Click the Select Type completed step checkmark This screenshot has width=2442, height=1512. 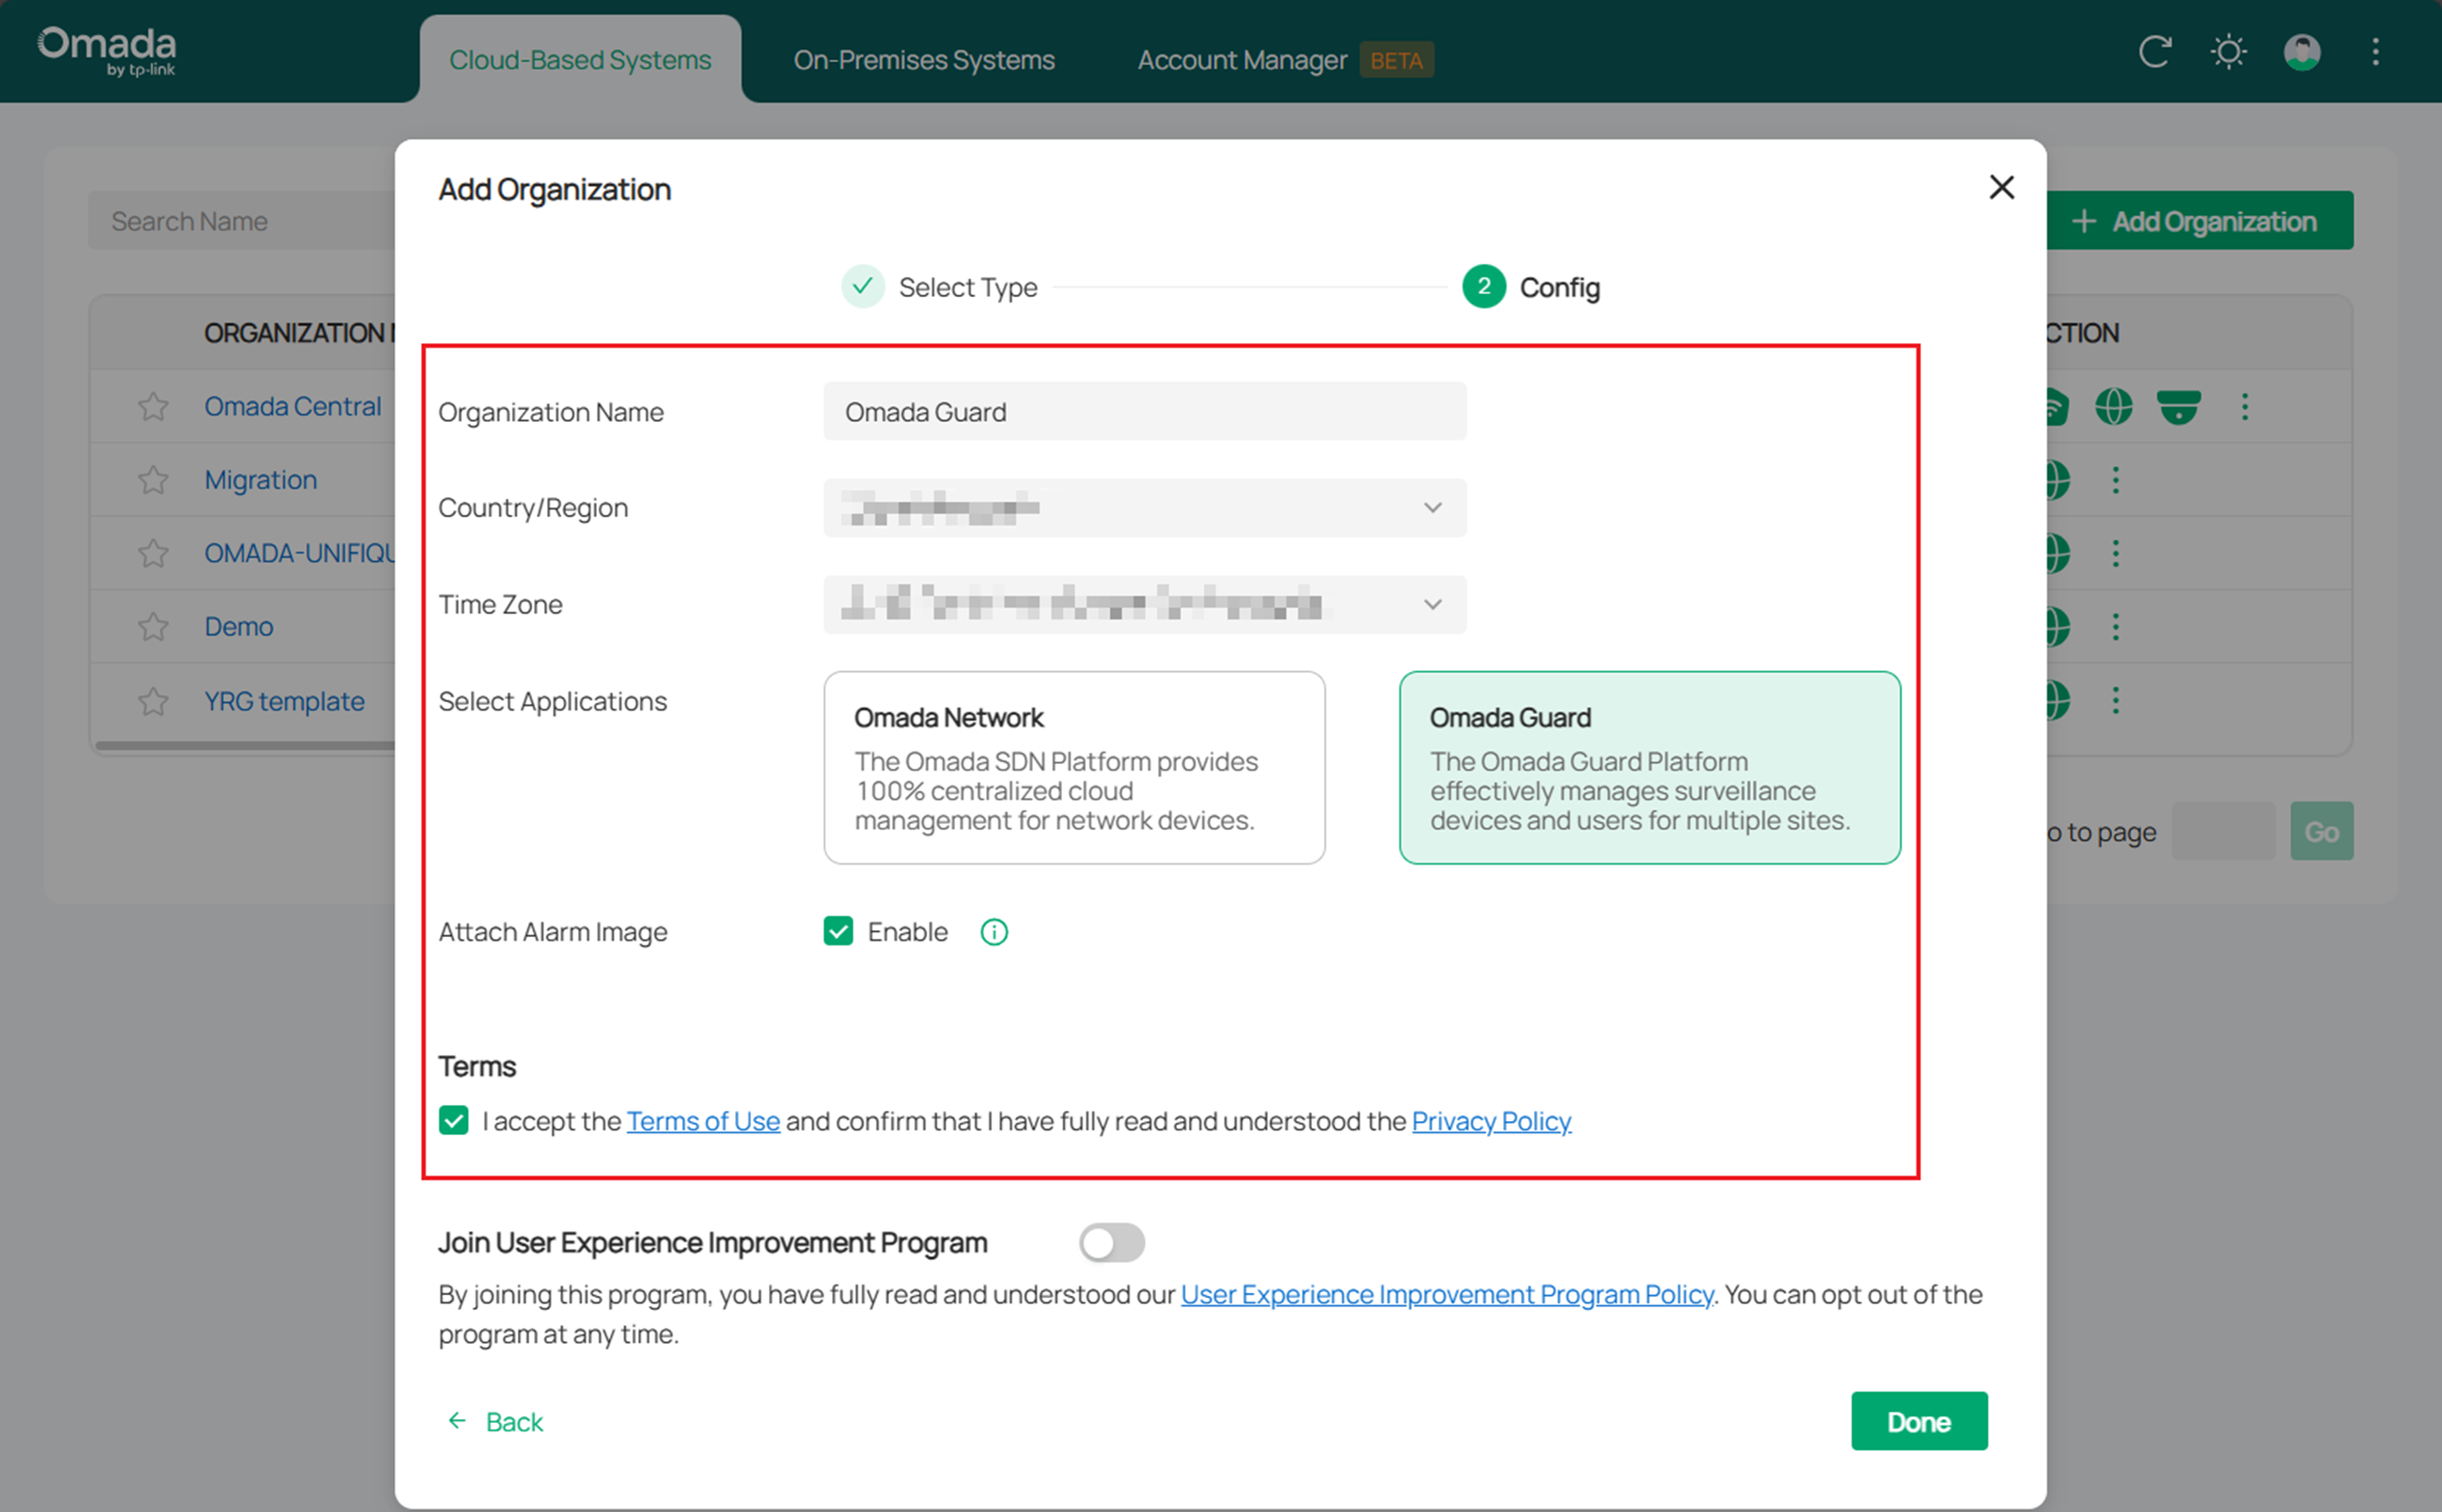coord(862,287)
